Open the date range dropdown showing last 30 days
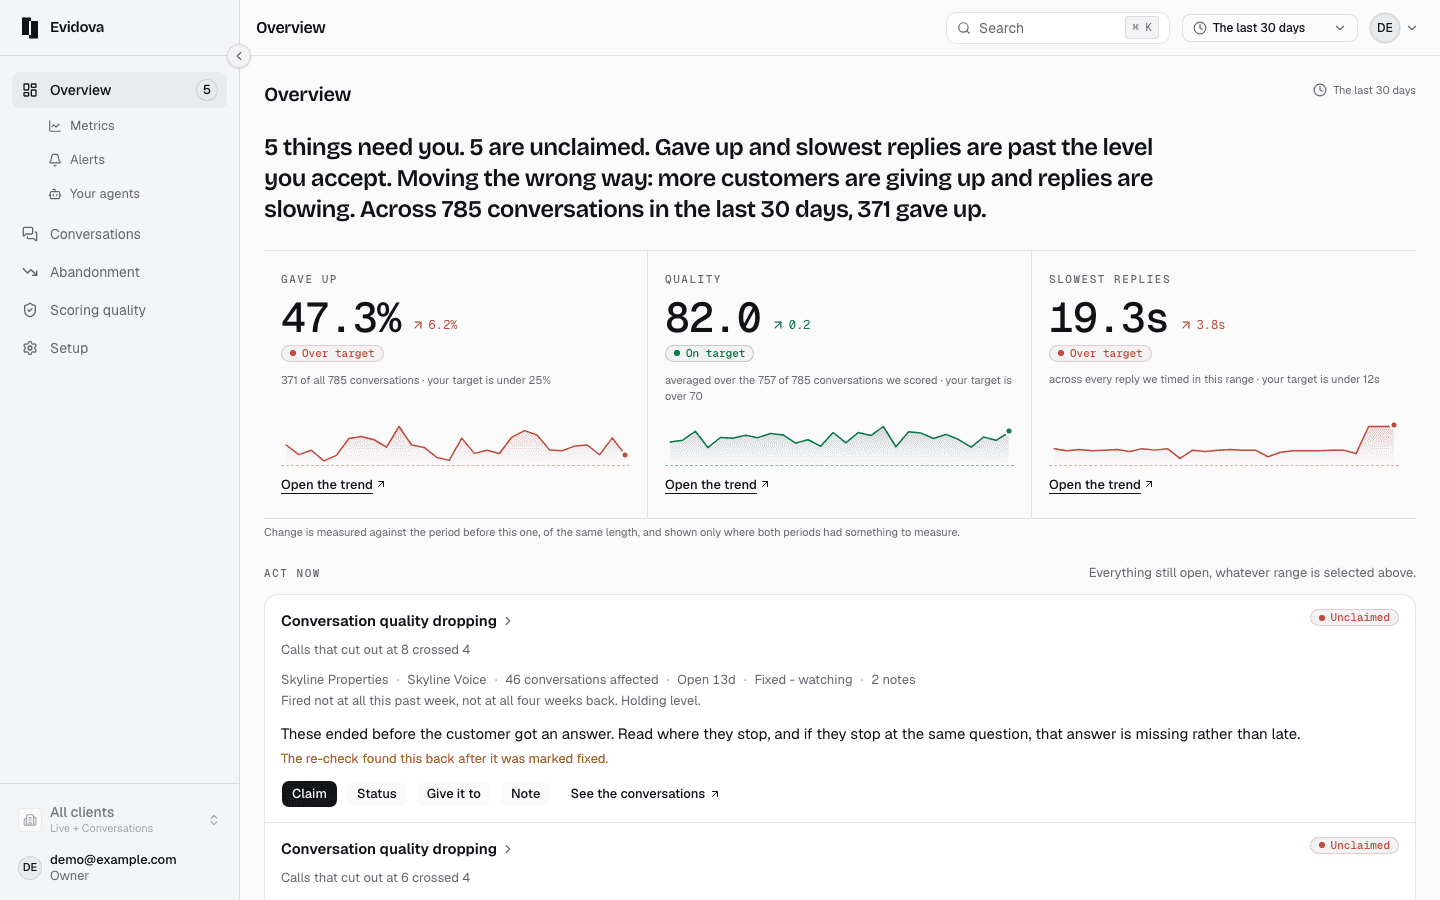The height and width of the screenshot is (900, 1440). [1269, 28]
